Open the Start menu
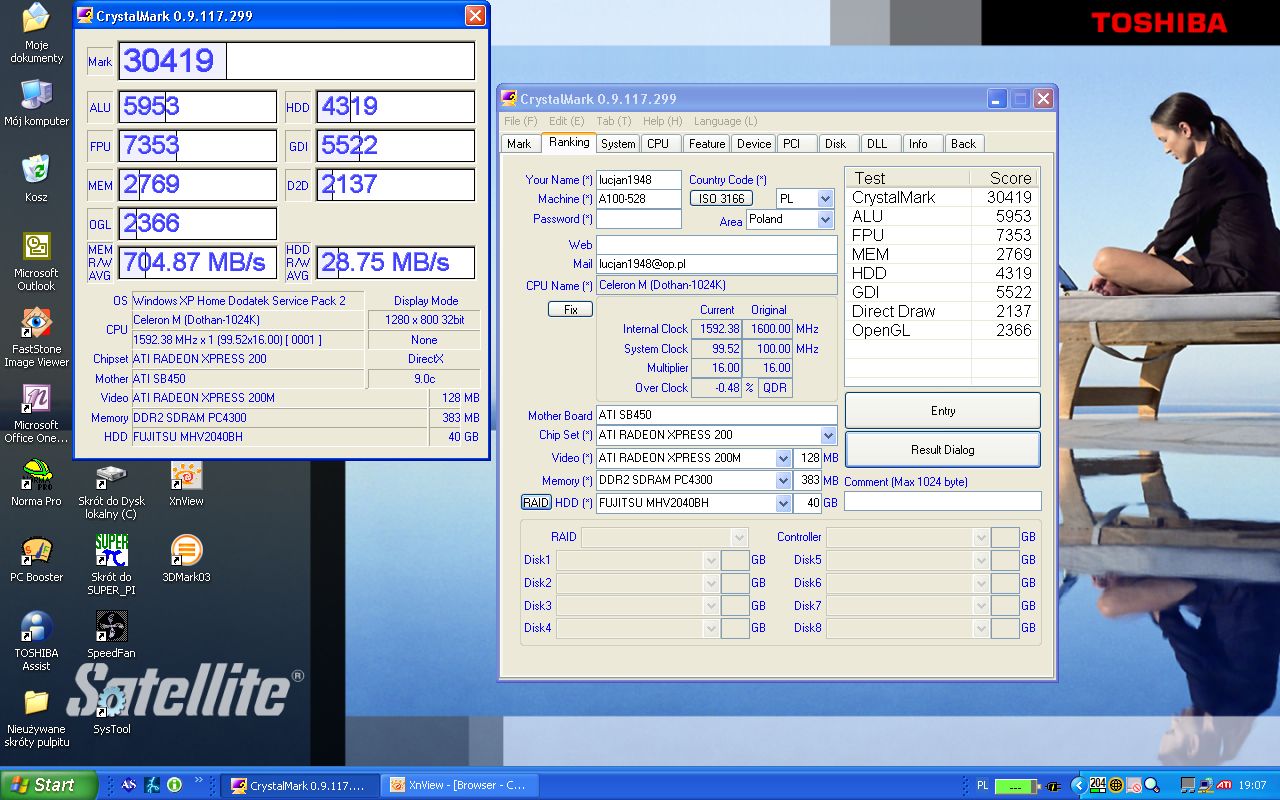1280x800 pixels. coord(49,785)
